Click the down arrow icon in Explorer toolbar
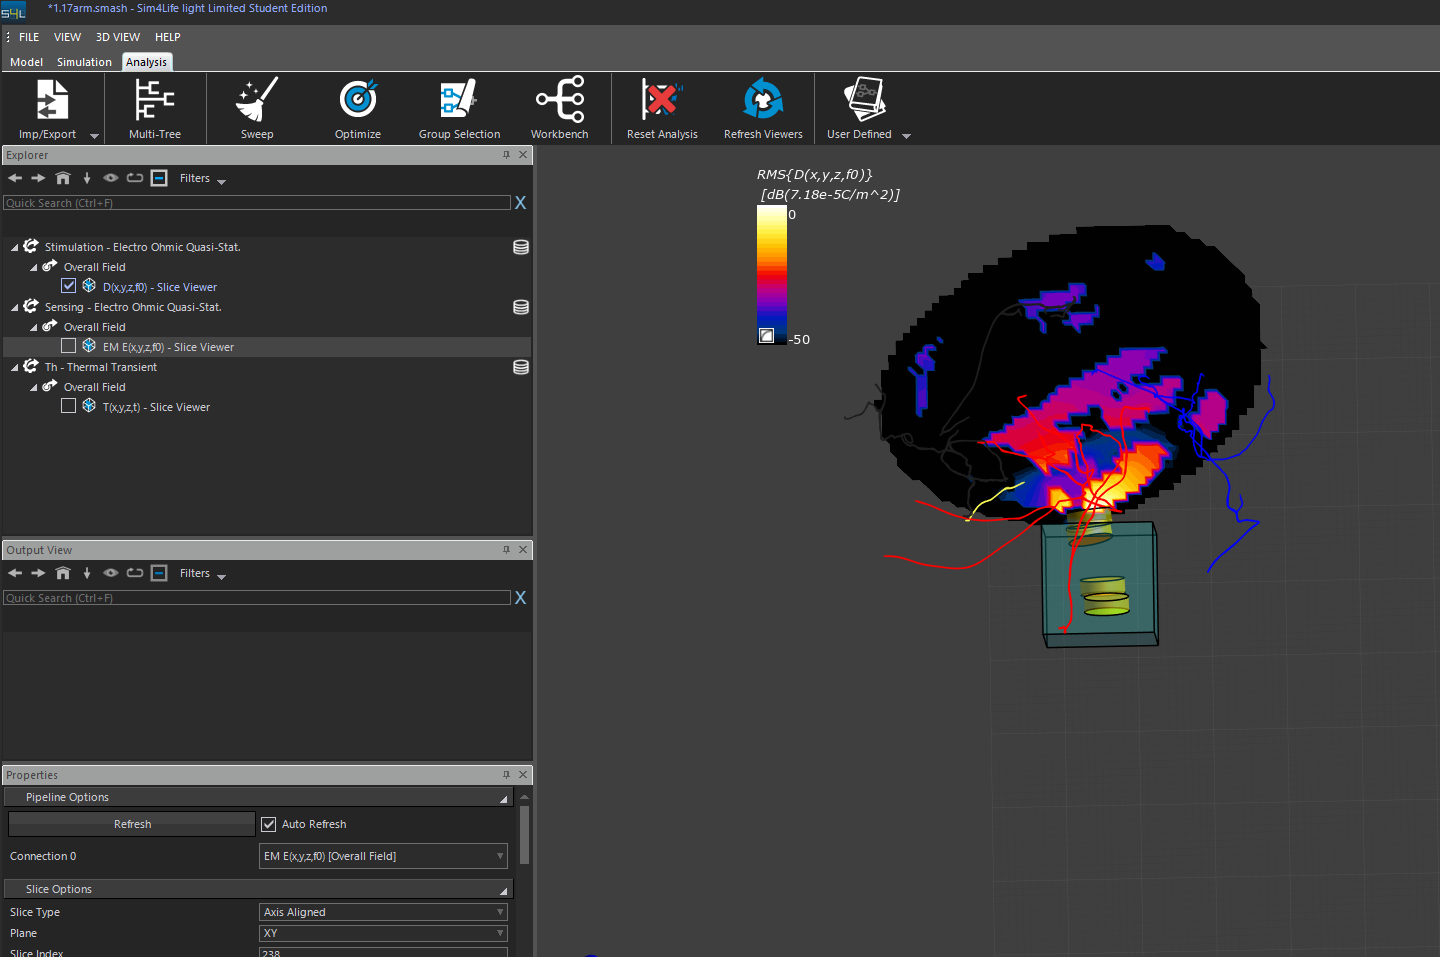This screenshot has width=1440, height=957. pyautogui.click(x=87, y=178)
